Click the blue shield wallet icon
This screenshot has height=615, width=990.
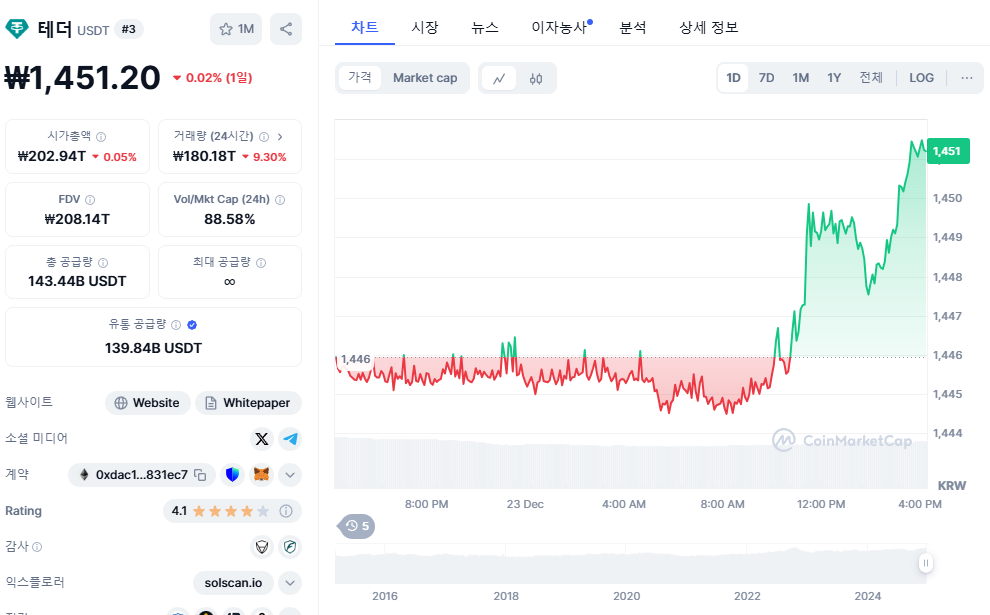(232, 475)
